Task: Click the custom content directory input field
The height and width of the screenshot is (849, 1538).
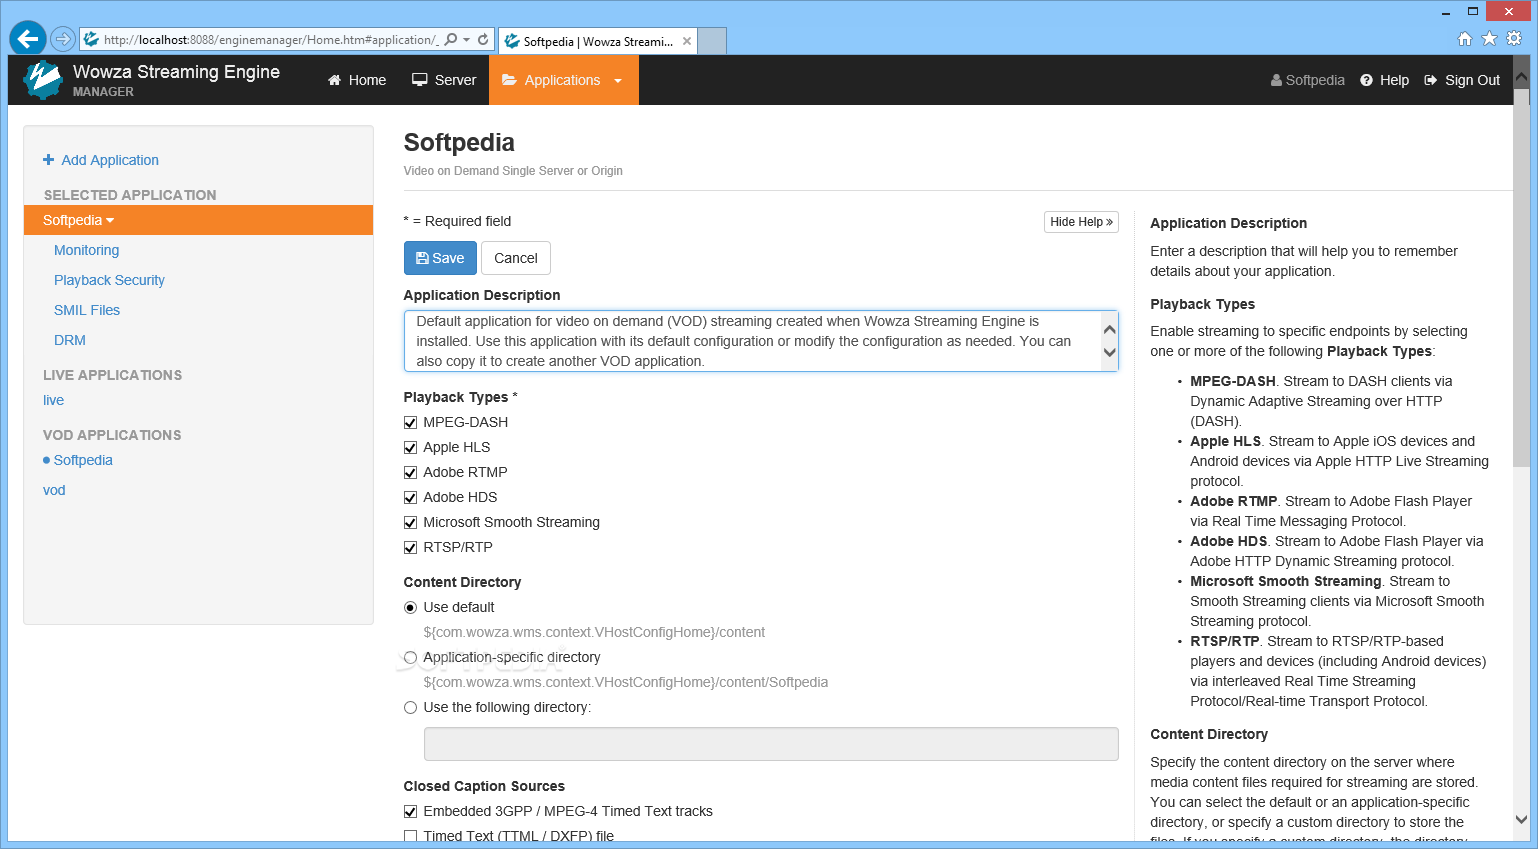Action: pos(771,744)
